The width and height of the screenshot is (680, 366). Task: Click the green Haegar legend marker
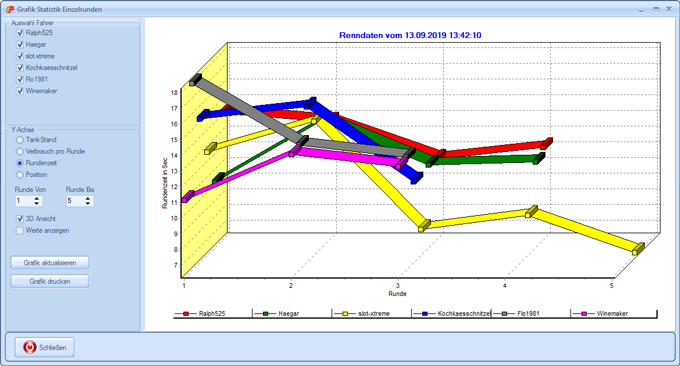point(266,314)
